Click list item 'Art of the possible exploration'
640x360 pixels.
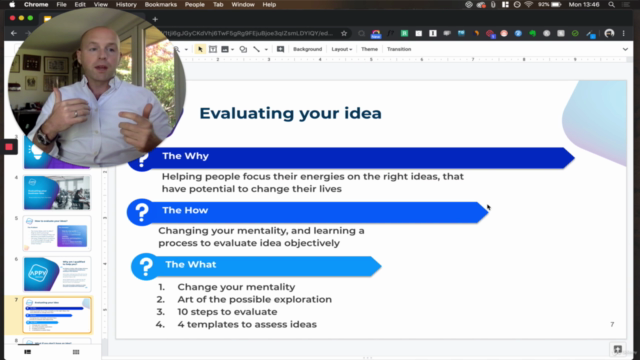pyautogui.click(x=254, y=299)
